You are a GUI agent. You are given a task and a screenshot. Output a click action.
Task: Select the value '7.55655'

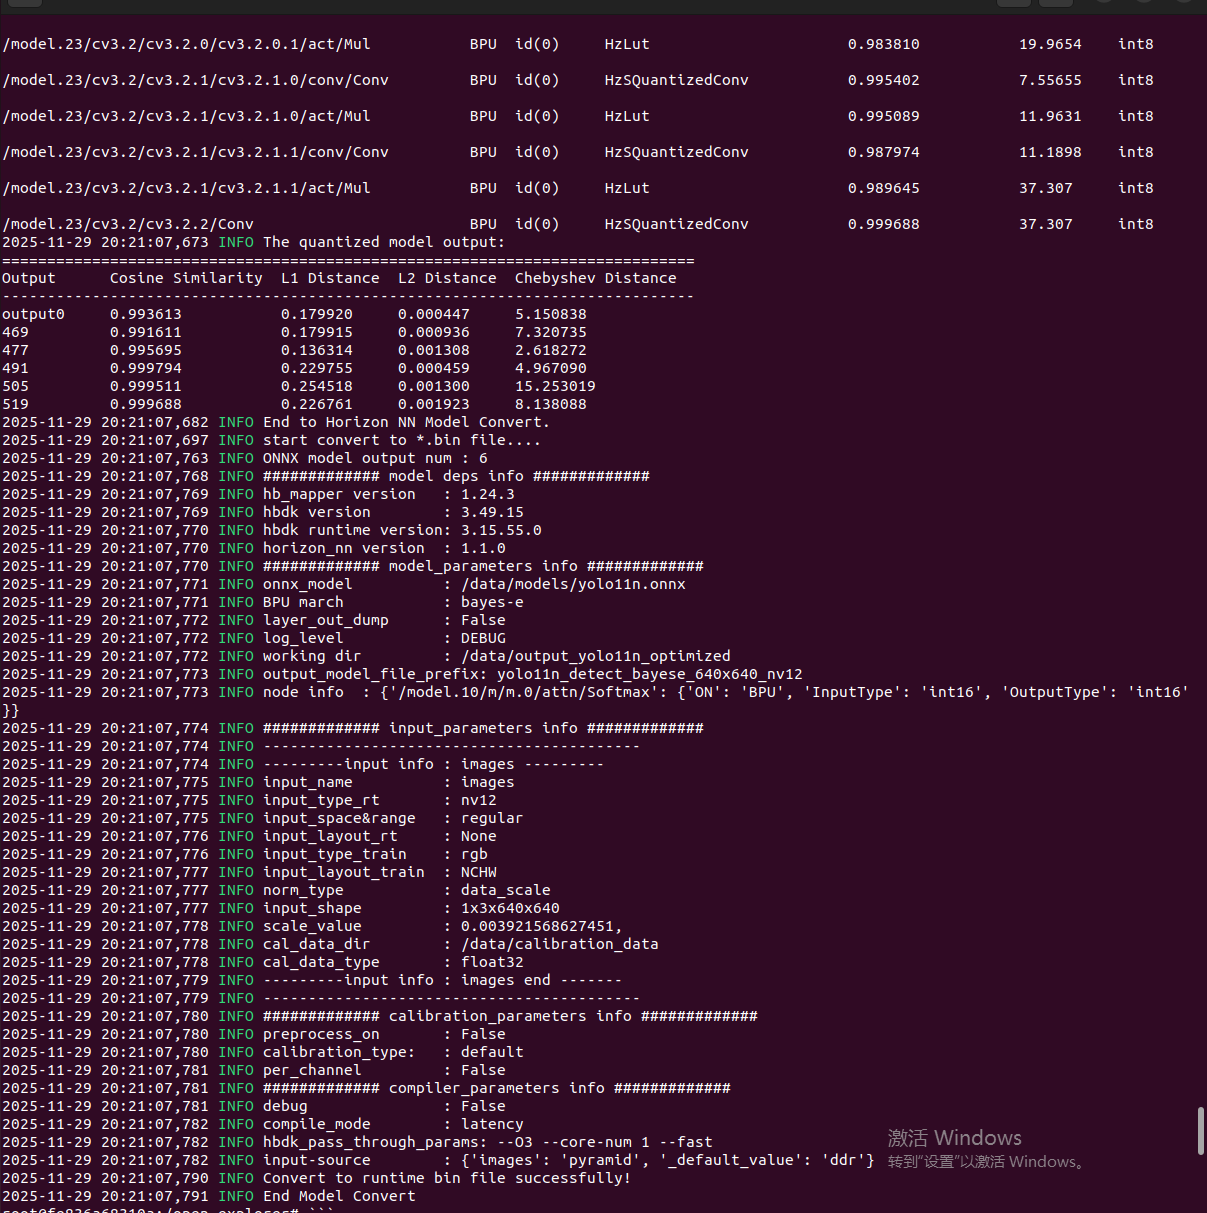pyautogui.click(x=1050, y=80)
